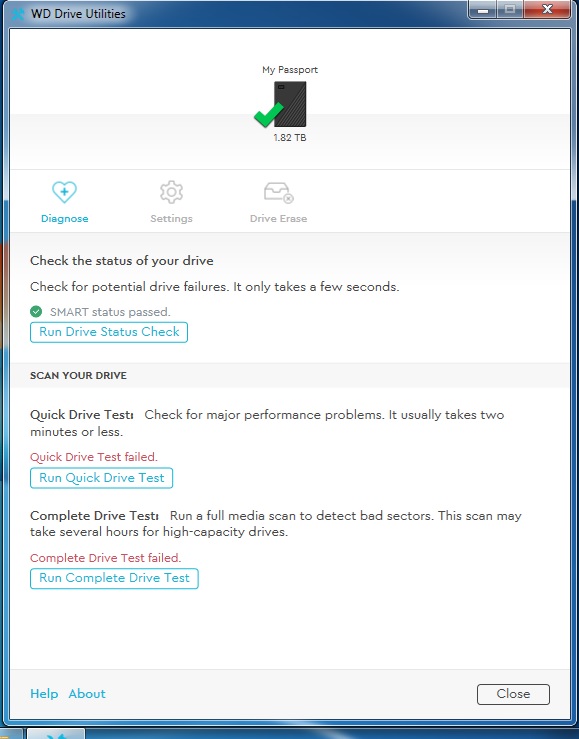Viewport: 579px width, 739px height.
Task: Click the Diagnose heart icon
Action: coord(65,192)
